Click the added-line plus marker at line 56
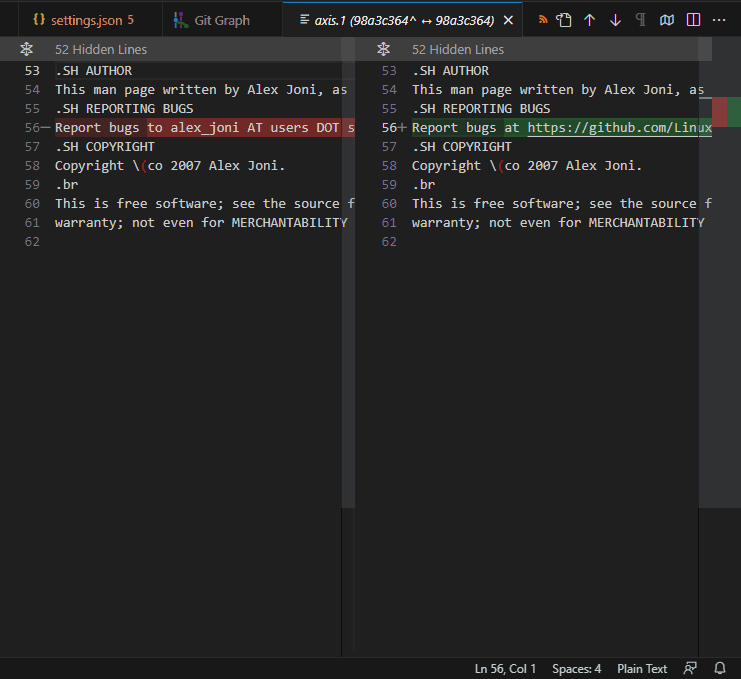Viewport: 741px width, 679px height. (402, 128)
